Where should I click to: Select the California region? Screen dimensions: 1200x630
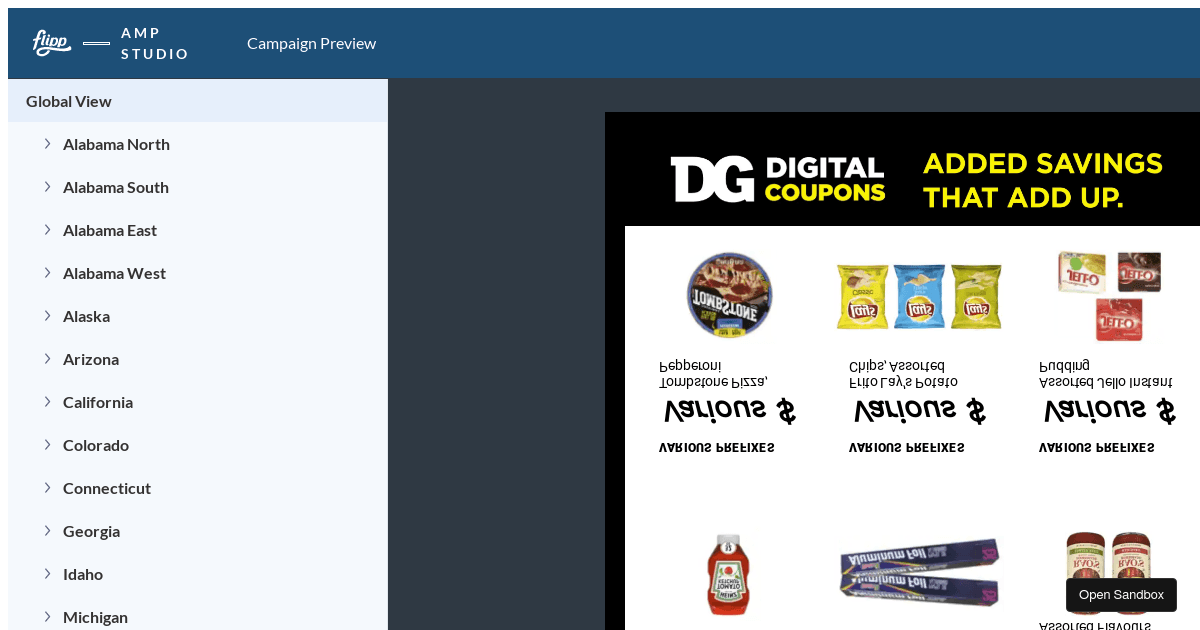click(x=98, y=402)
